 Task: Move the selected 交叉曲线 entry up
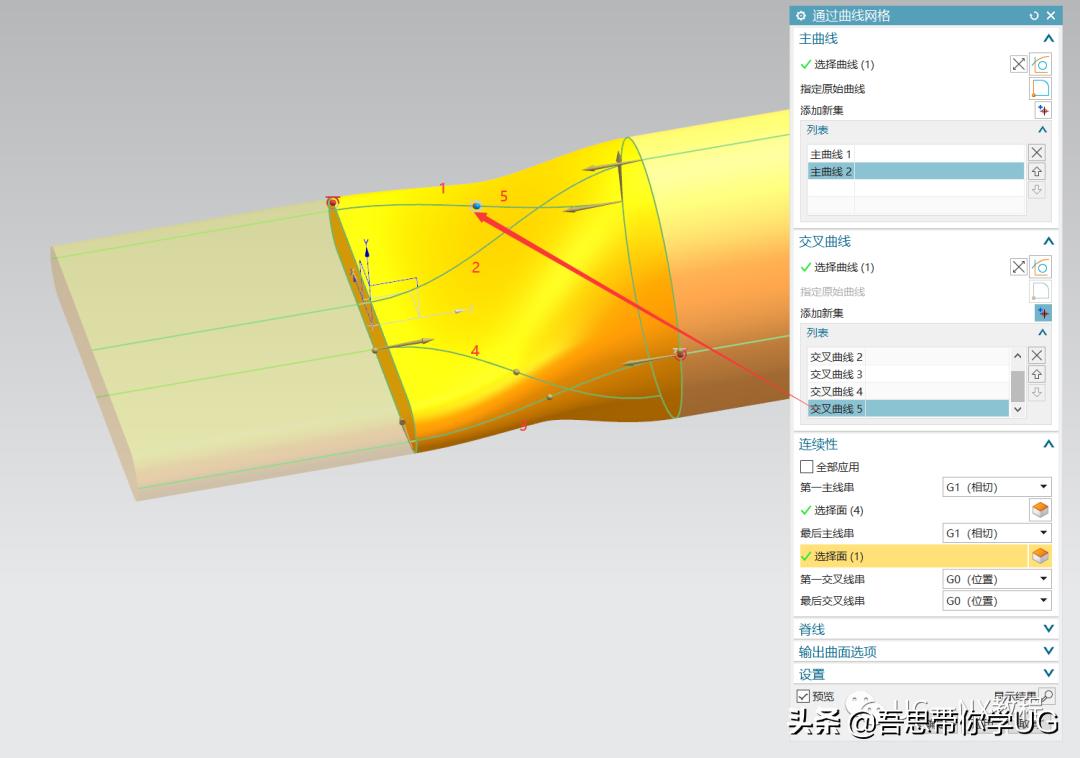(1037, 374)
